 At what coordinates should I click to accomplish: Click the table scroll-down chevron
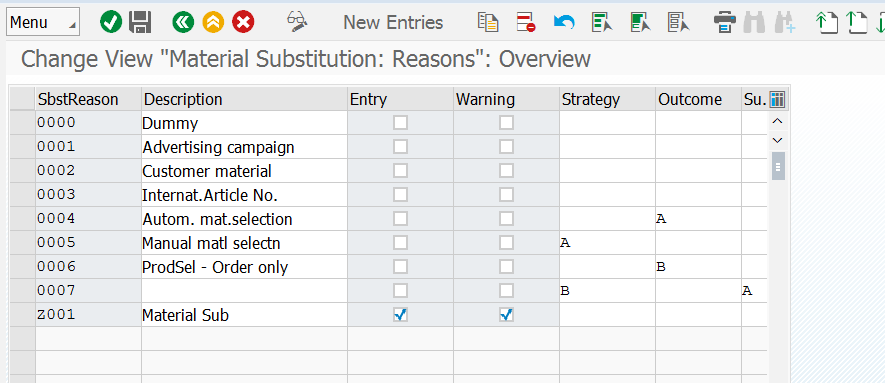coord(777,140)
